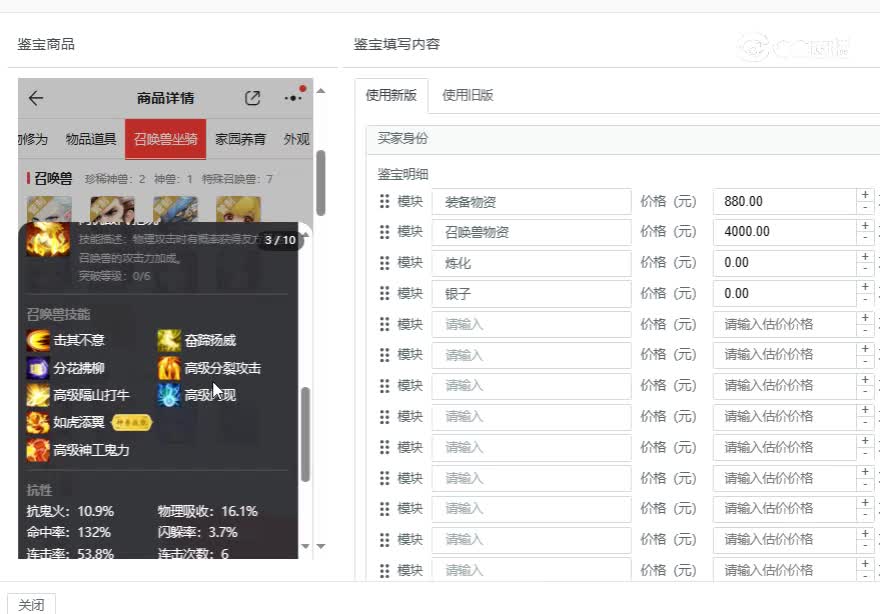Click the 奋蹄扬威 skill icon
The width and height of the screenshot is (880, 614).
tap(169, 340)
